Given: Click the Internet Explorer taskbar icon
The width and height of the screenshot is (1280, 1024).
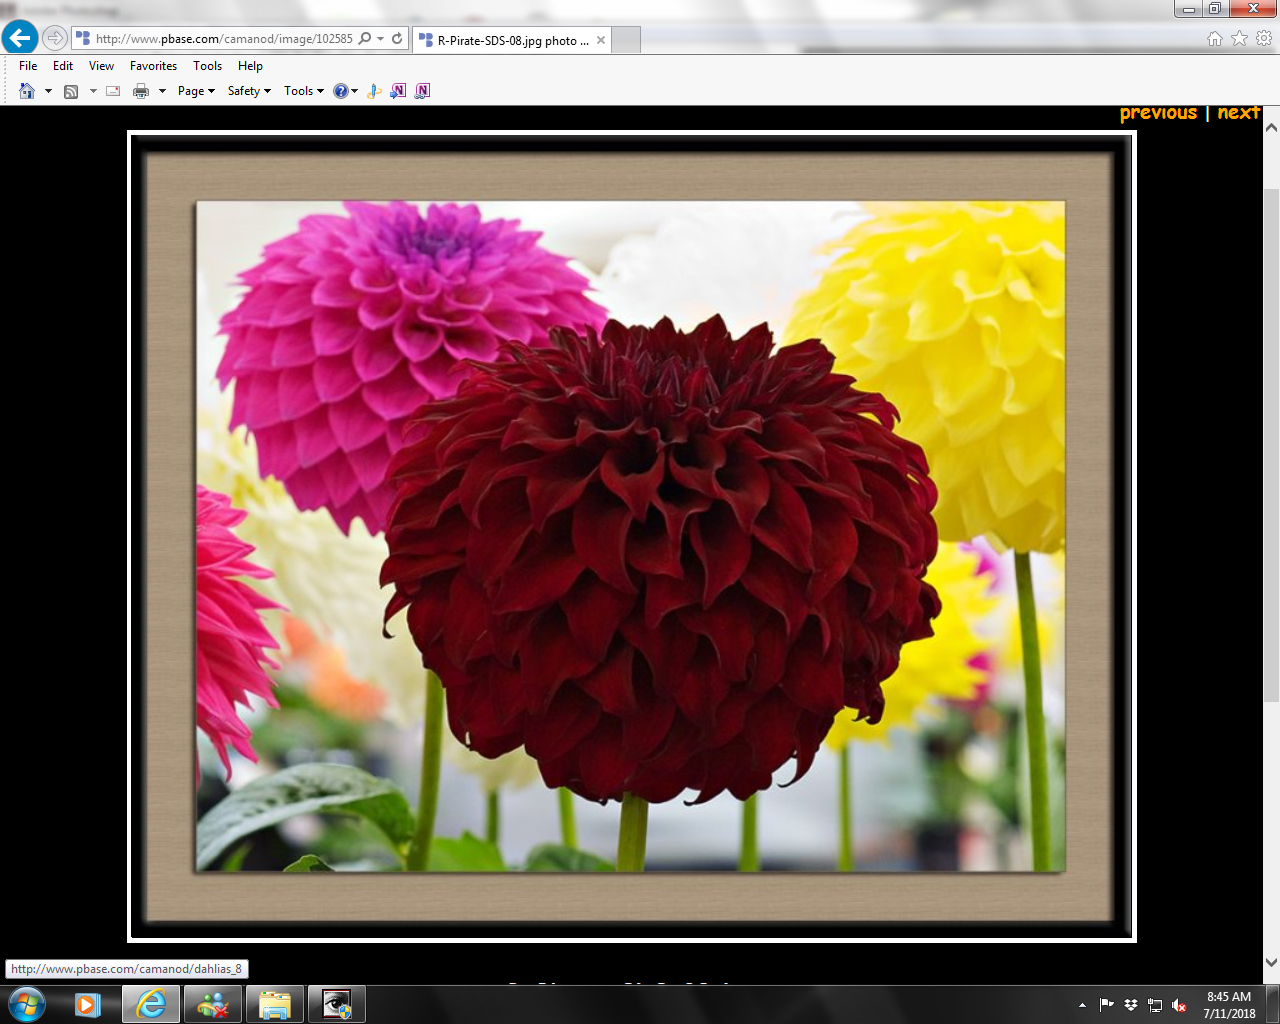Looking at the screenshot, I should click(x=151, y=1004).
